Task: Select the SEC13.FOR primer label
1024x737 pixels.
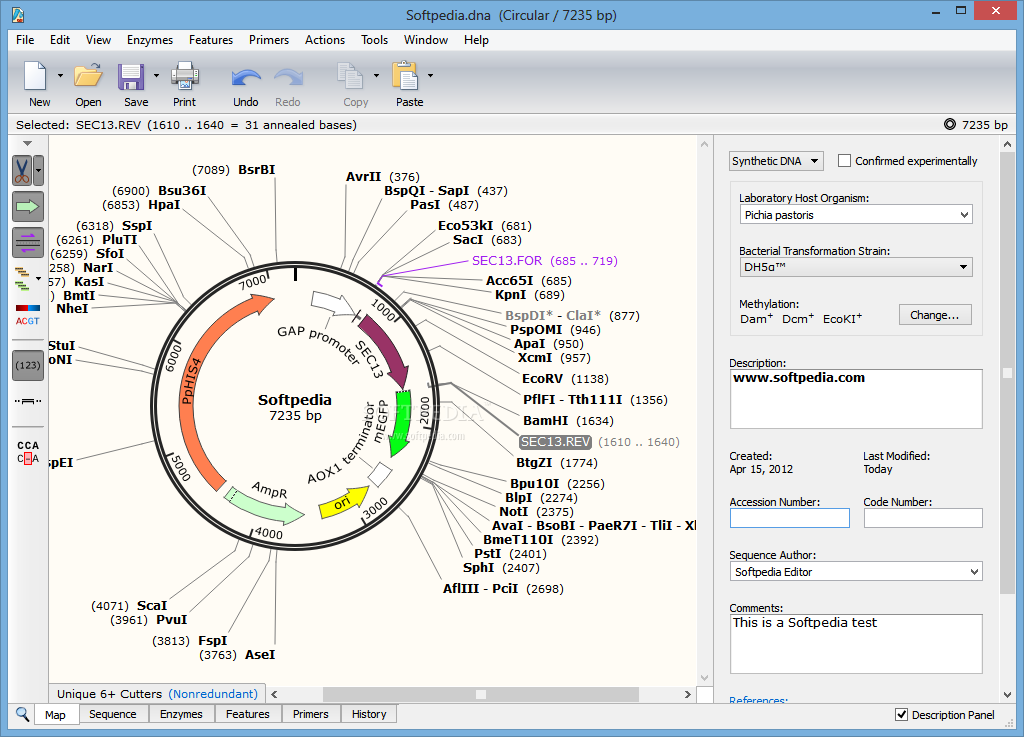Action: (x=507, y=260)
